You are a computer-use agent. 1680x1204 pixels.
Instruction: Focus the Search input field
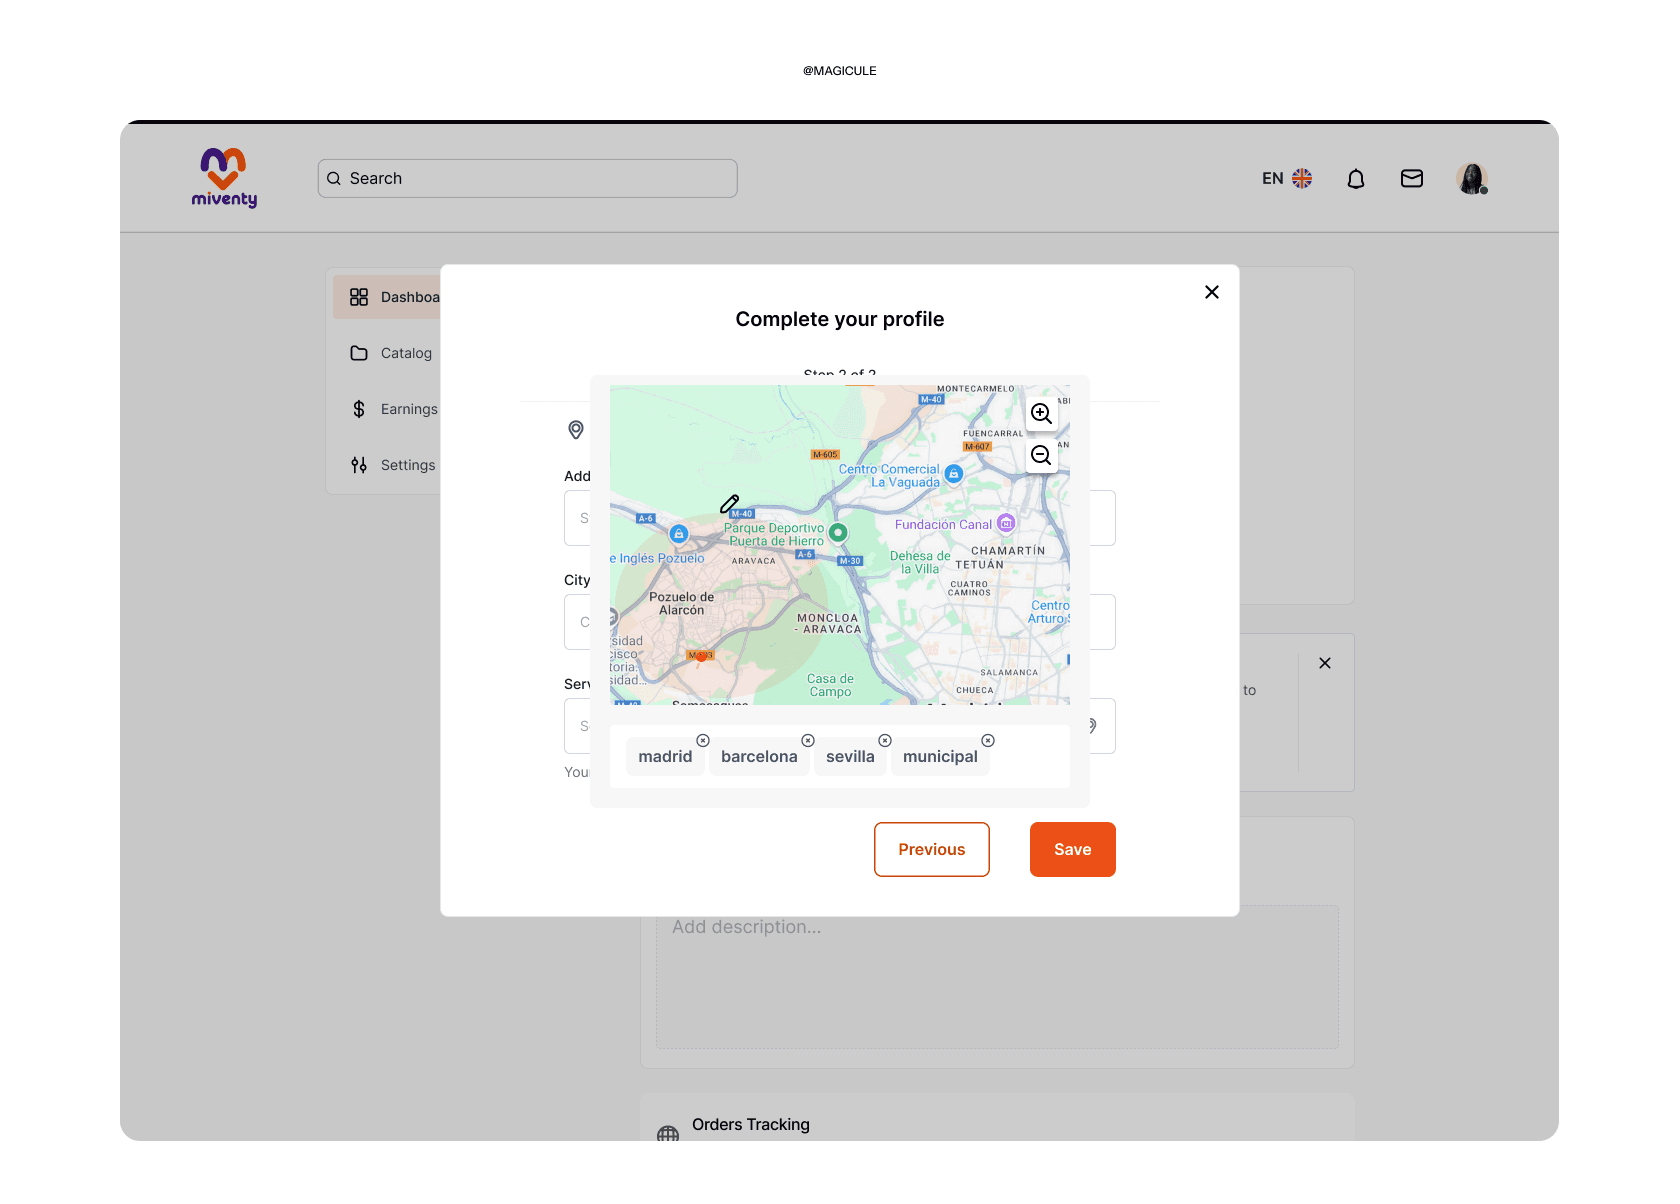[x=527, y=178]
